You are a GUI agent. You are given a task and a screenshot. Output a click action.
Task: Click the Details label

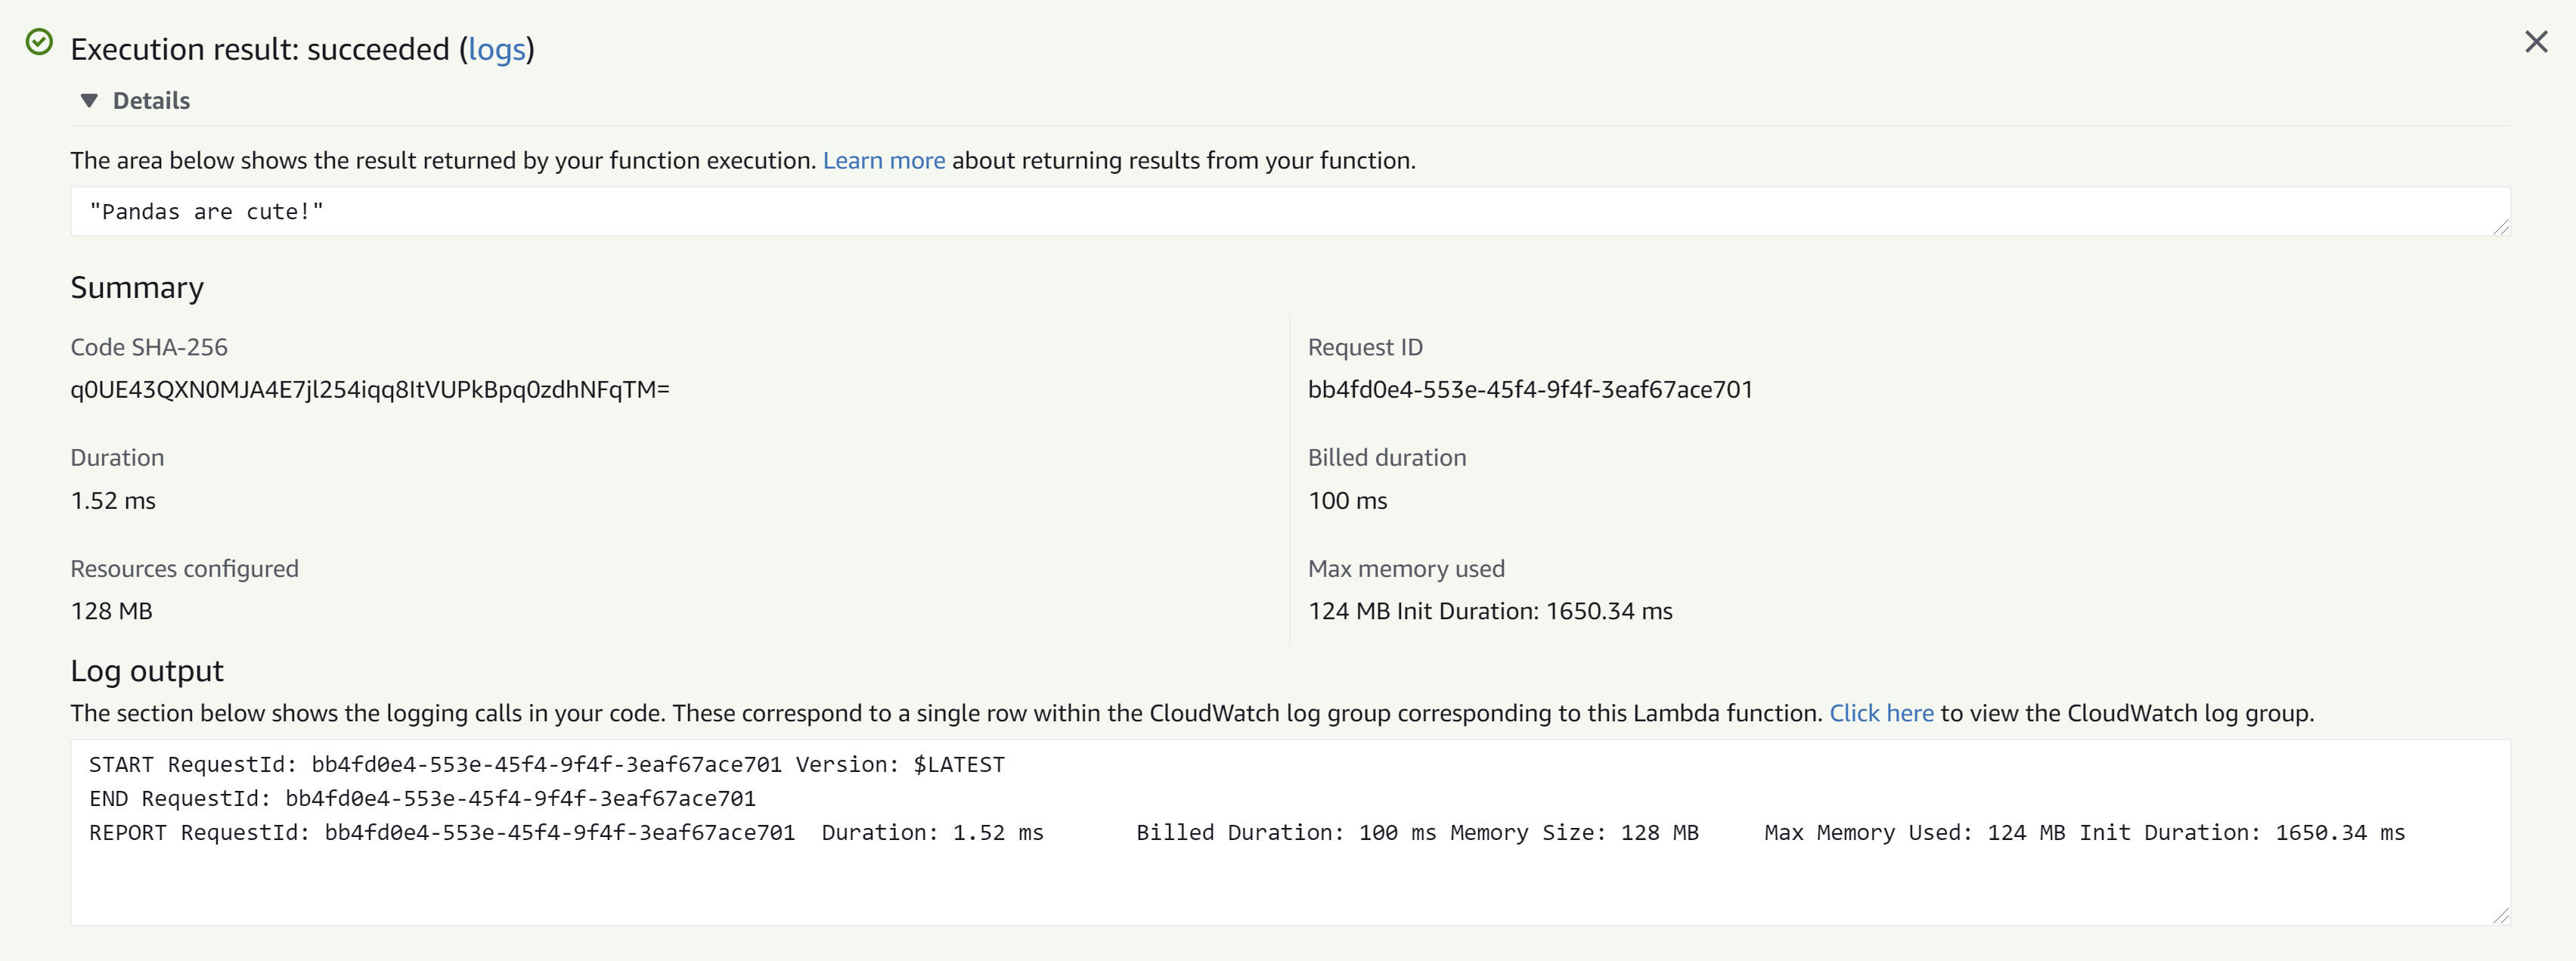tap(151, 101)
